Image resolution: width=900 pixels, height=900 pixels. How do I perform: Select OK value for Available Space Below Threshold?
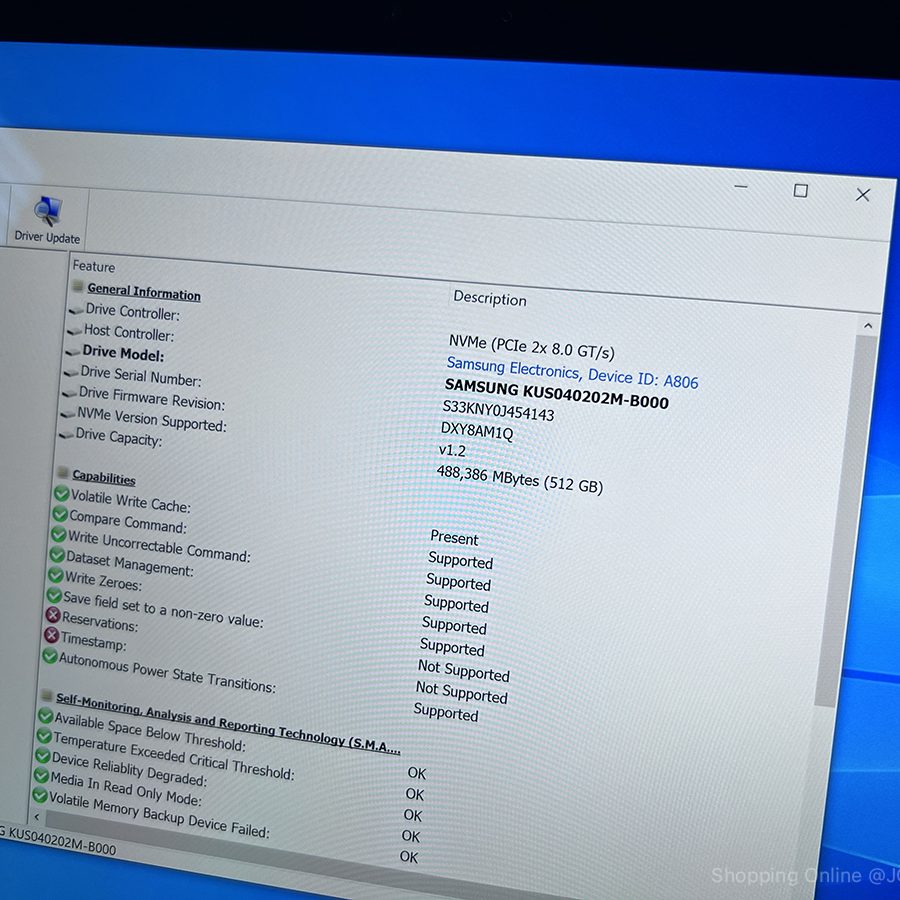(417, 773)
